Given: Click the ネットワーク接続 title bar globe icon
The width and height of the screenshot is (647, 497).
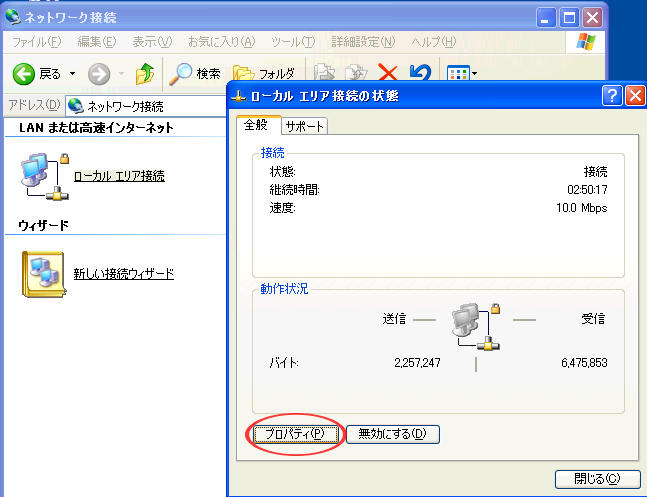Looking at the screenshot, I should pyautogui.click(x=12, y=17).
